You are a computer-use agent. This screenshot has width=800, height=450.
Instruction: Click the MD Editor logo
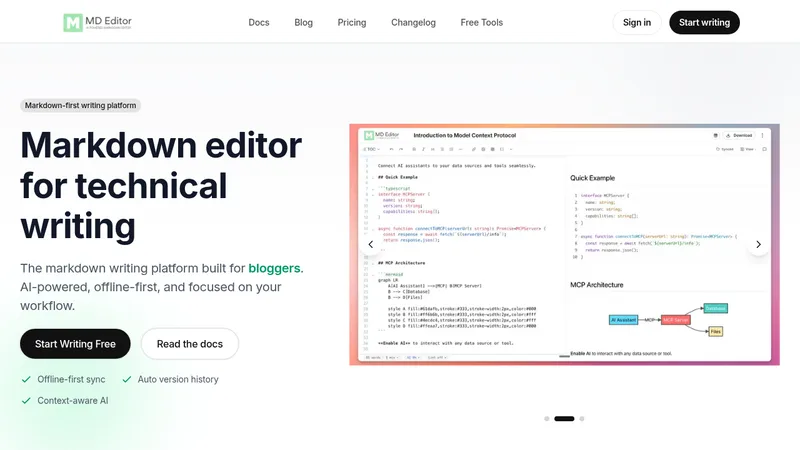pyautogui.click(x=97, y=22)
